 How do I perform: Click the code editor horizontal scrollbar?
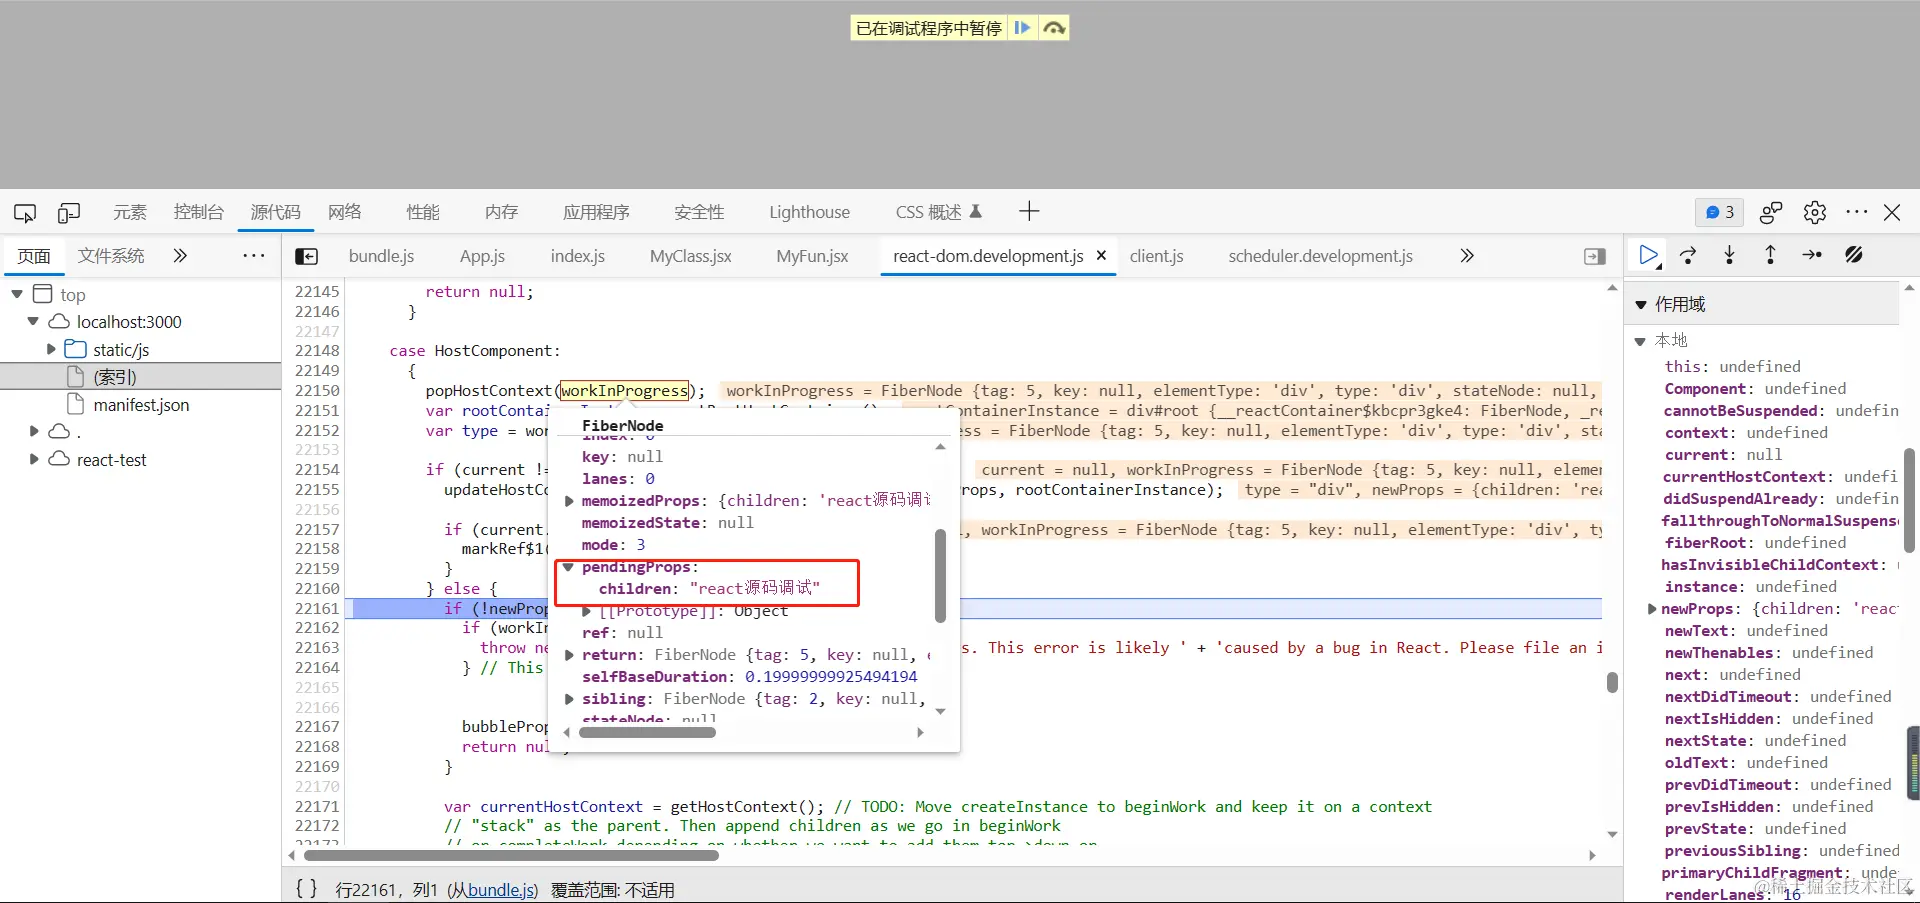(511, 855)
